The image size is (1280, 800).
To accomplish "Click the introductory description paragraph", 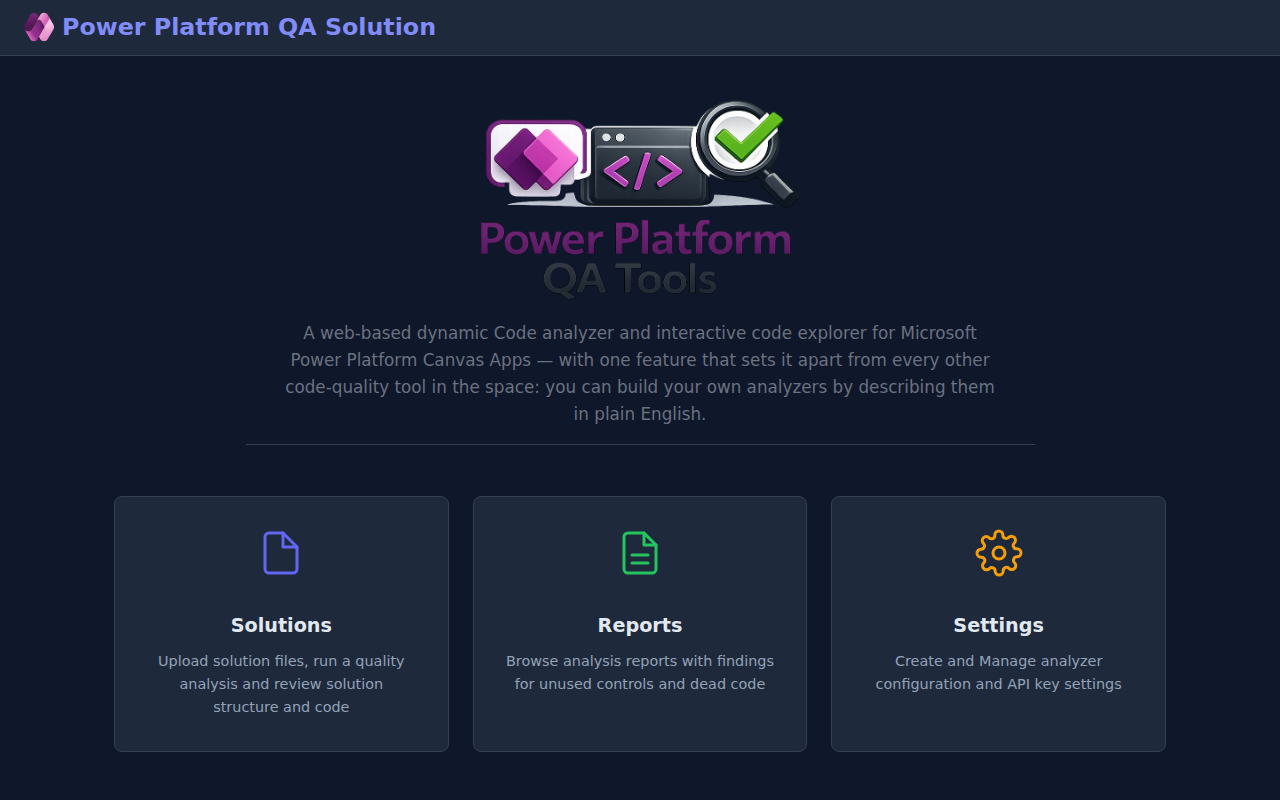I will coord(640,372).
